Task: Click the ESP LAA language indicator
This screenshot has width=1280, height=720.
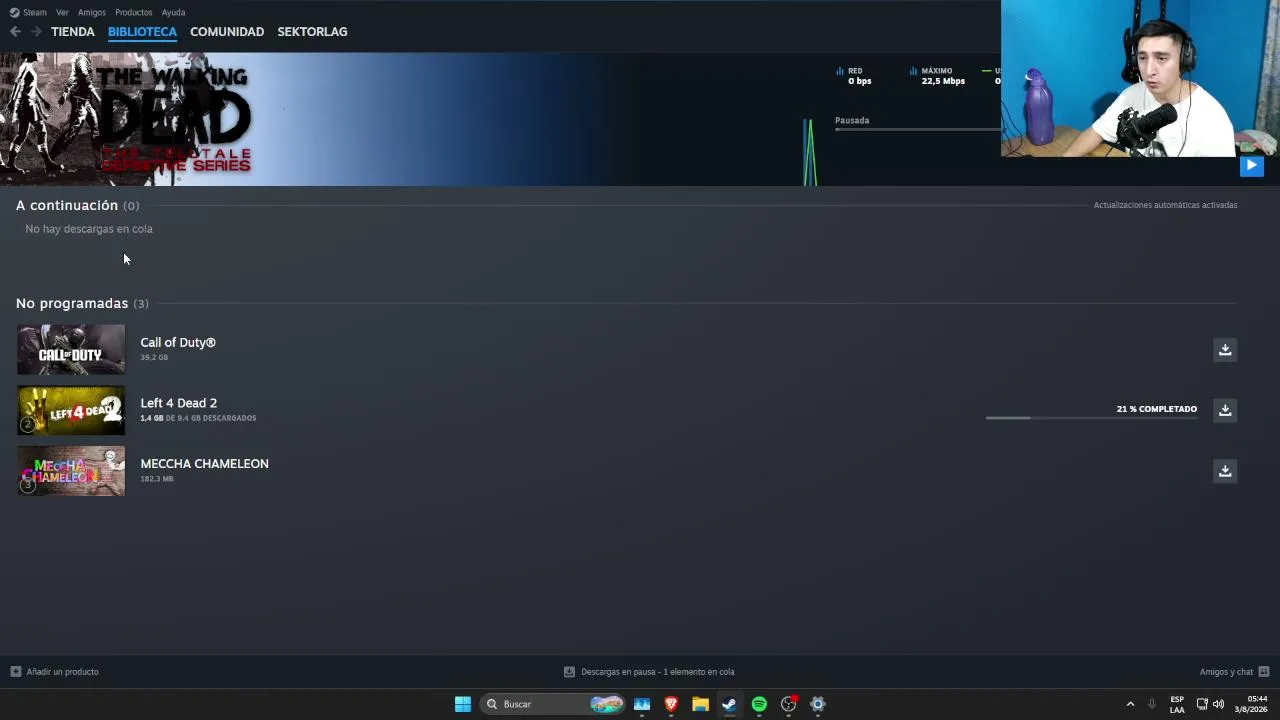Action: [x=1177, y=704]
